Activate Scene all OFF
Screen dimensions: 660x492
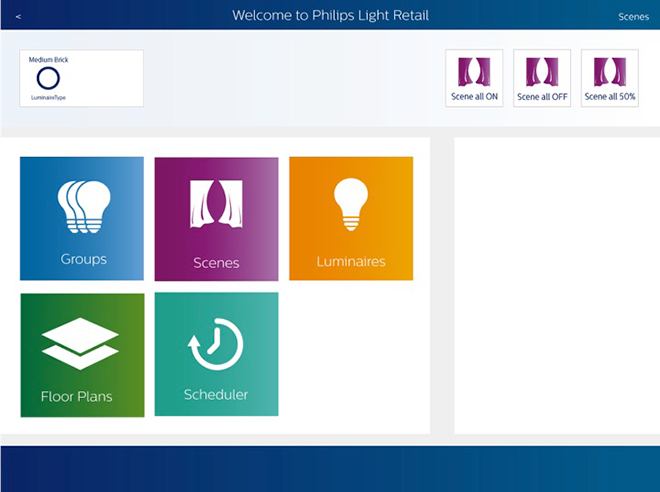click(x=542, y=78)
